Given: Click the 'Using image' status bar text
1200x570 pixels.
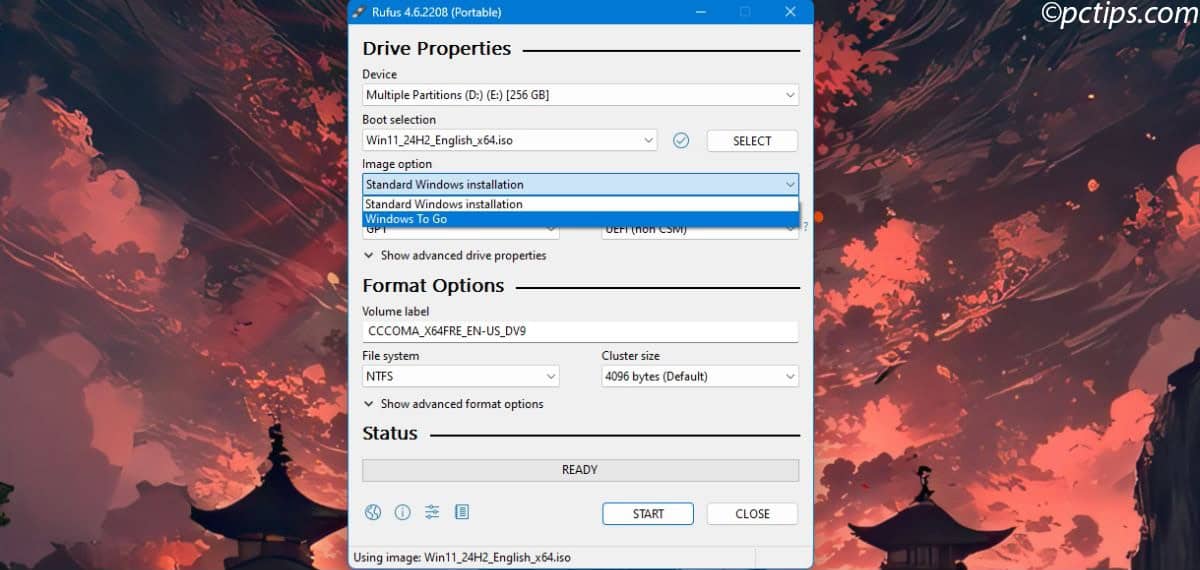Looking at the screenshot, I should (461, 557).
